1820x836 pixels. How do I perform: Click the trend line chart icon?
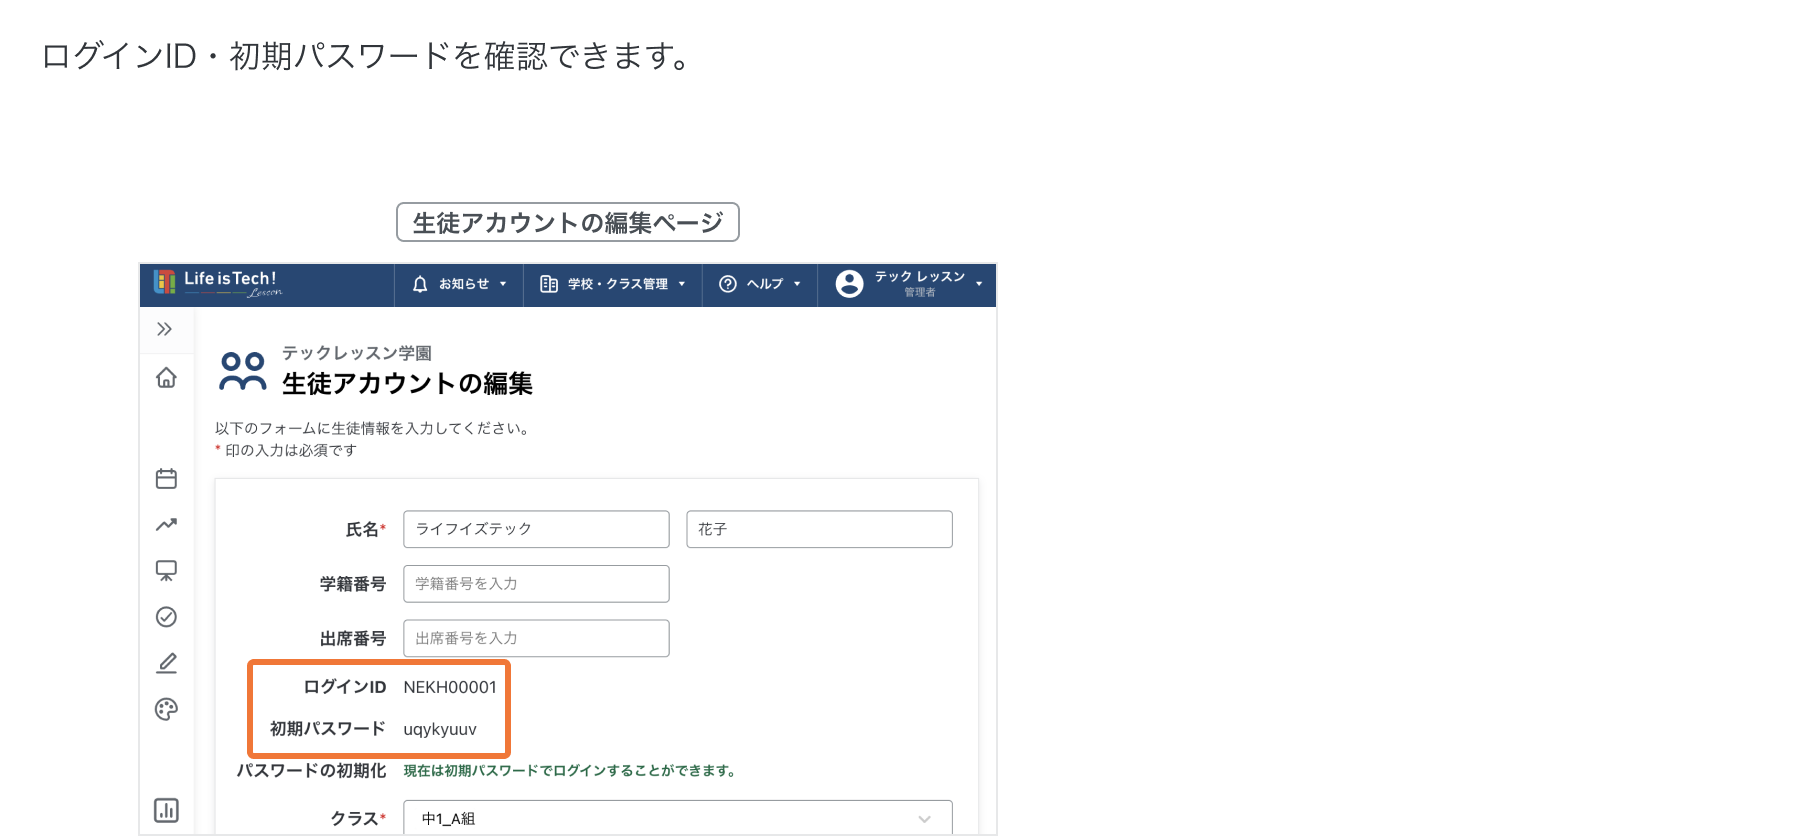[166, 525]
